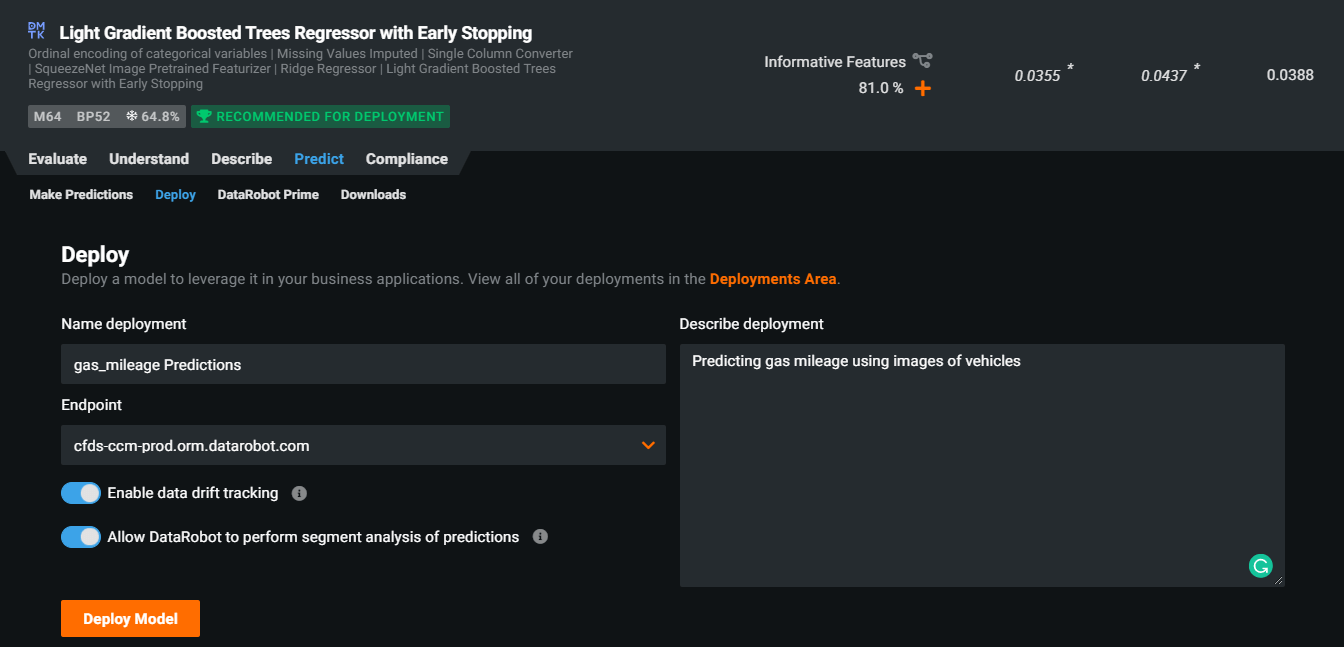Click the model blueprint description text

300,69
